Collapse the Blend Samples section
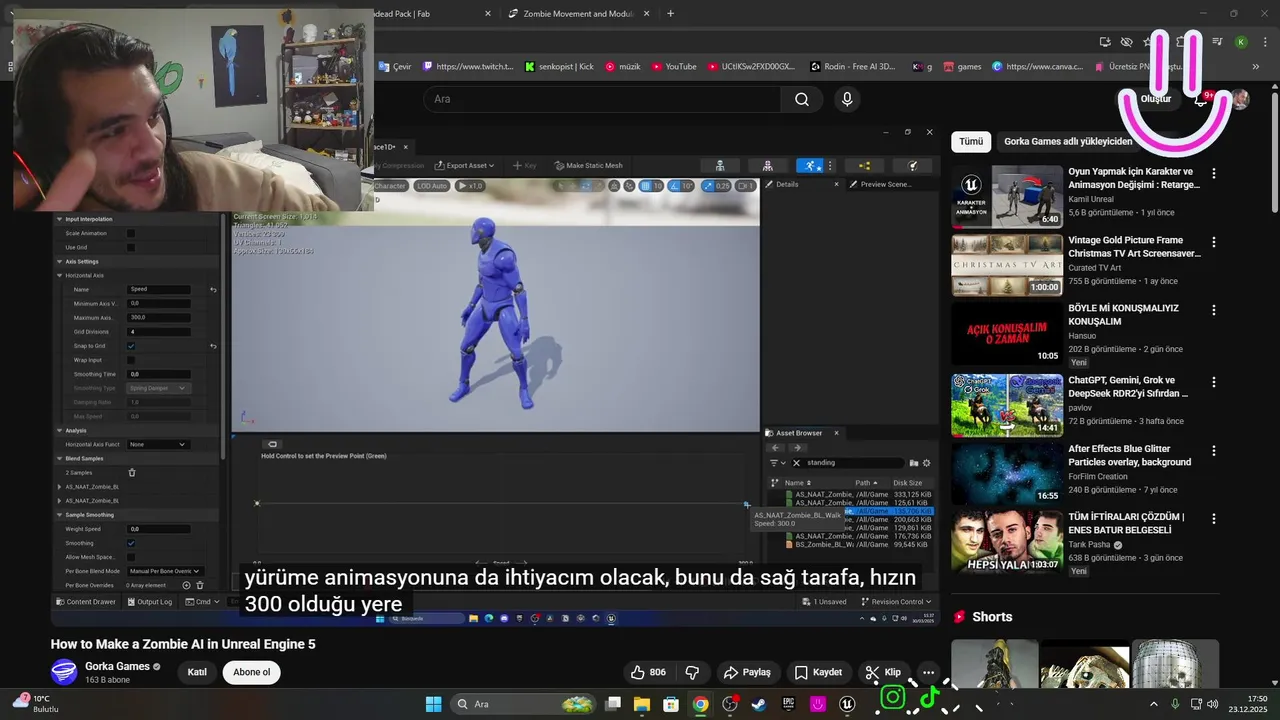 [x=59, y=458]
